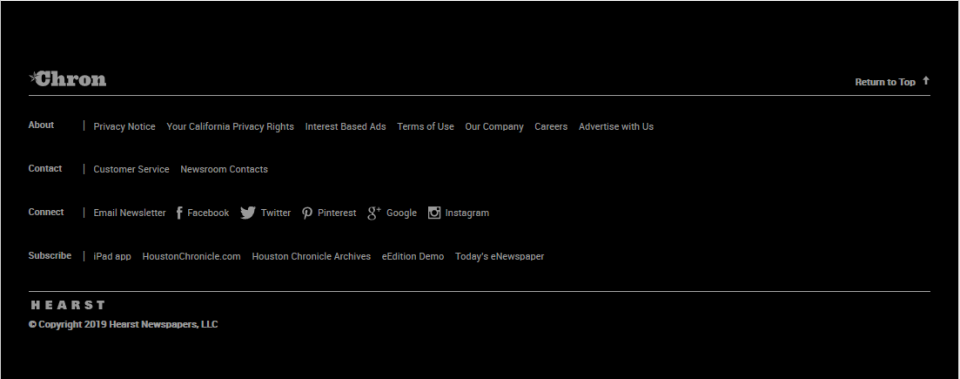Open the Facebook text link
This screenshot has width=960, height=379.
(x=208, y=213)
